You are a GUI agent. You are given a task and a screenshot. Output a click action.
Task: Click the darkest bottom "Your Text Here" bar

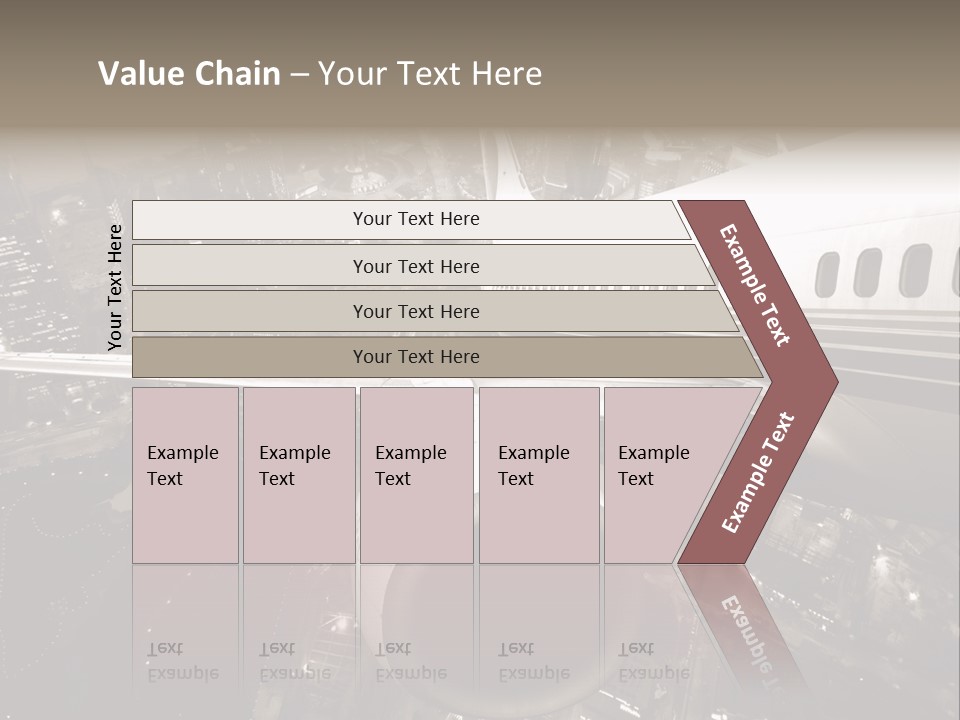[447, 357]
